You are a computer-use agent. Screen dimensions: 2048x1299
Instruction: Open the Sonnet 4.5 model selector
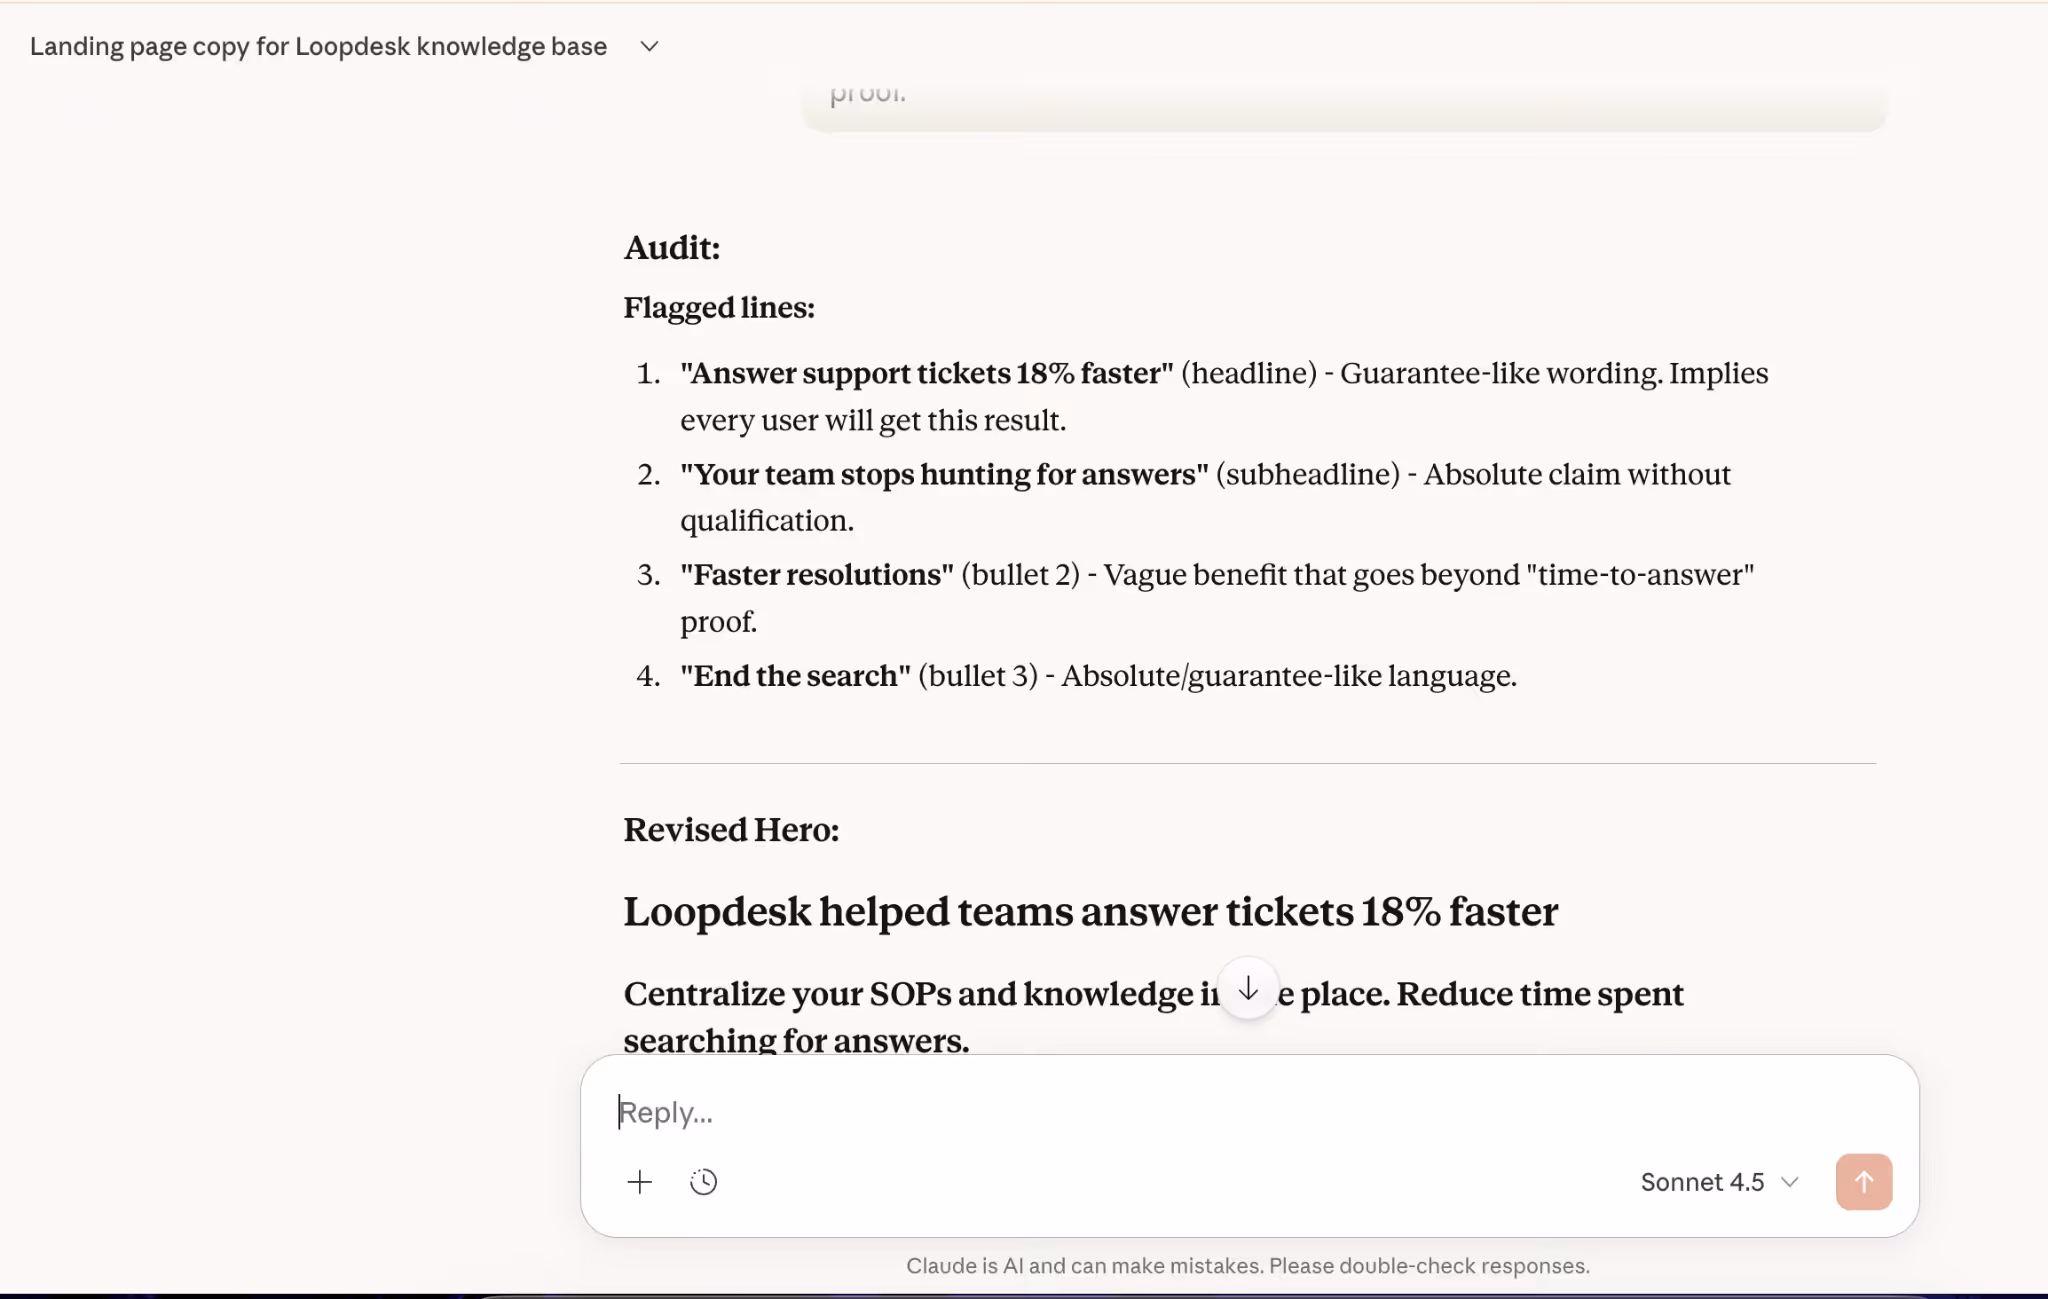coord(1719,1182)
